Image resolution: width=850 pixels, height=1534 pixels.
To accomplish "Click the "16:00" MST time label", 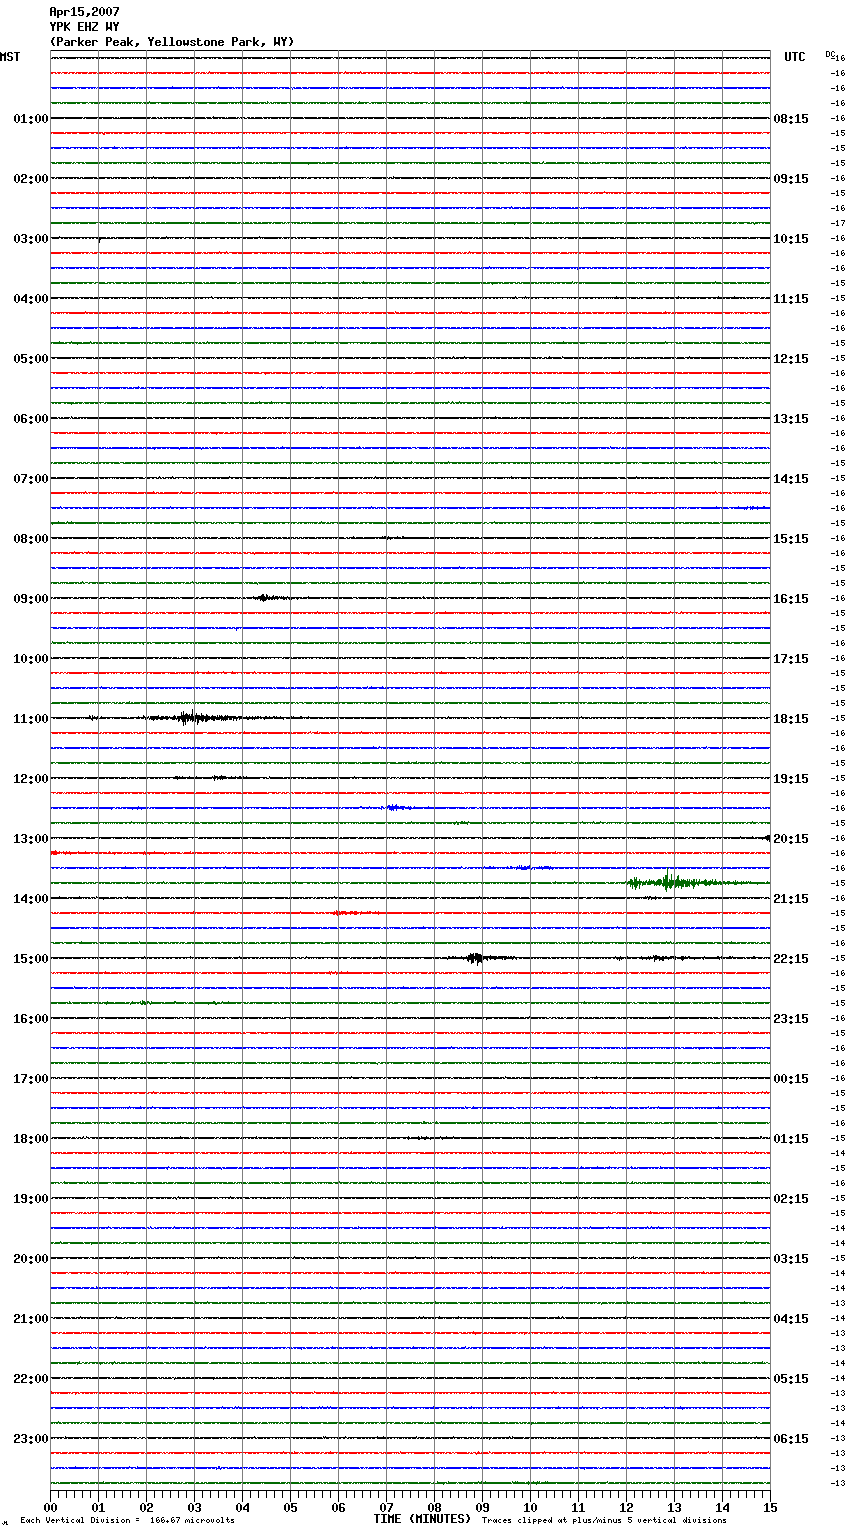I will [31, 1019].
